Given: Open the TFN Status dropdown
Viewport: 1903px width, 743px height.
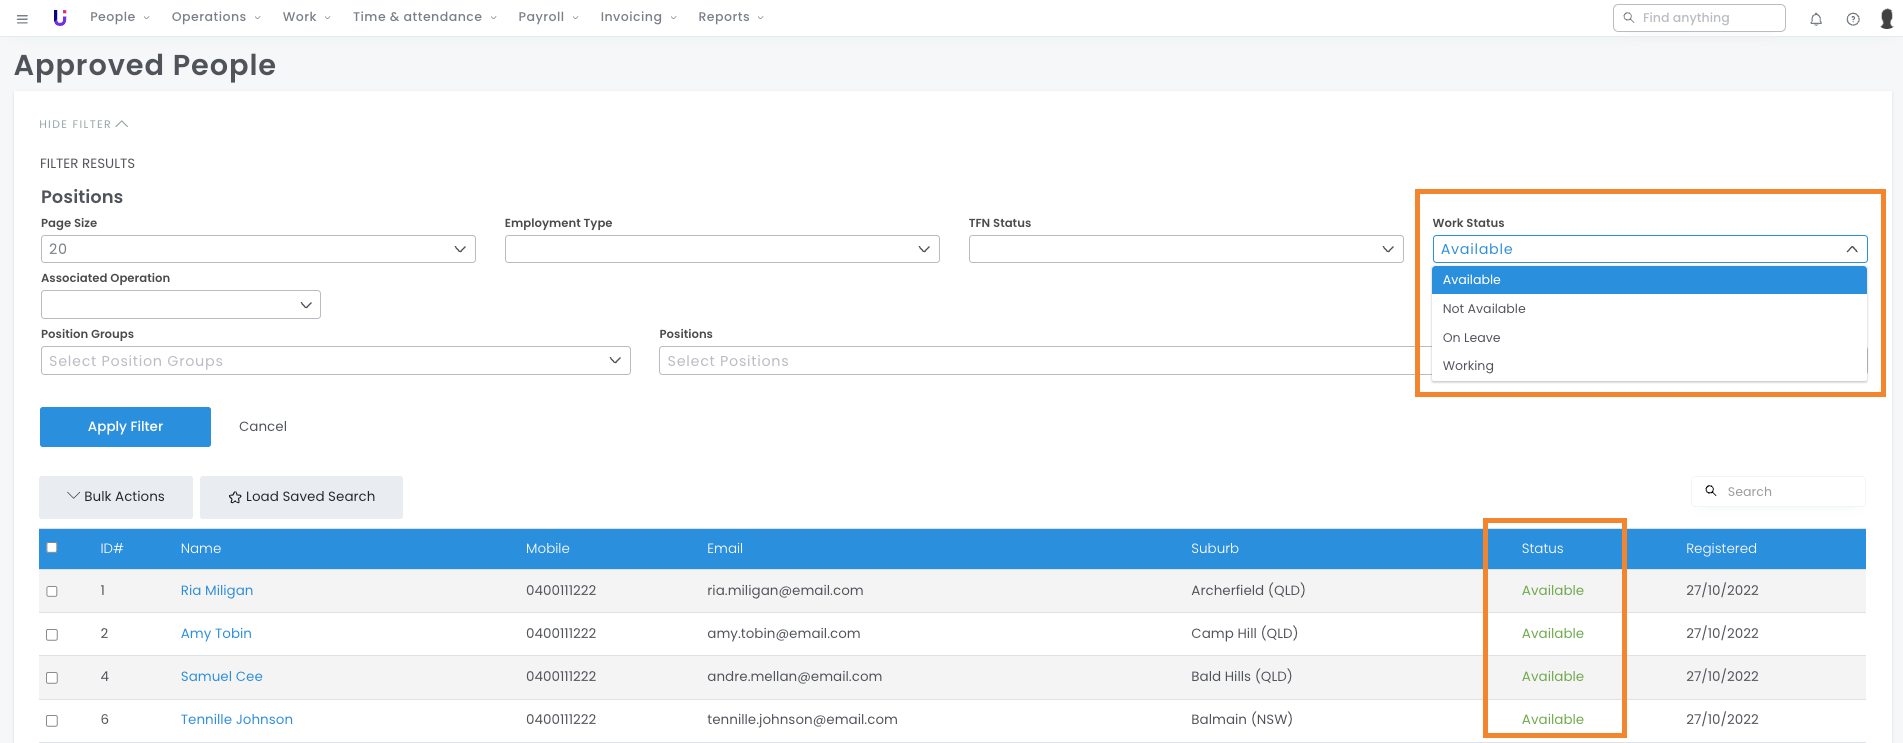Looking at the screenshot, I should (x=1185, y=249).
